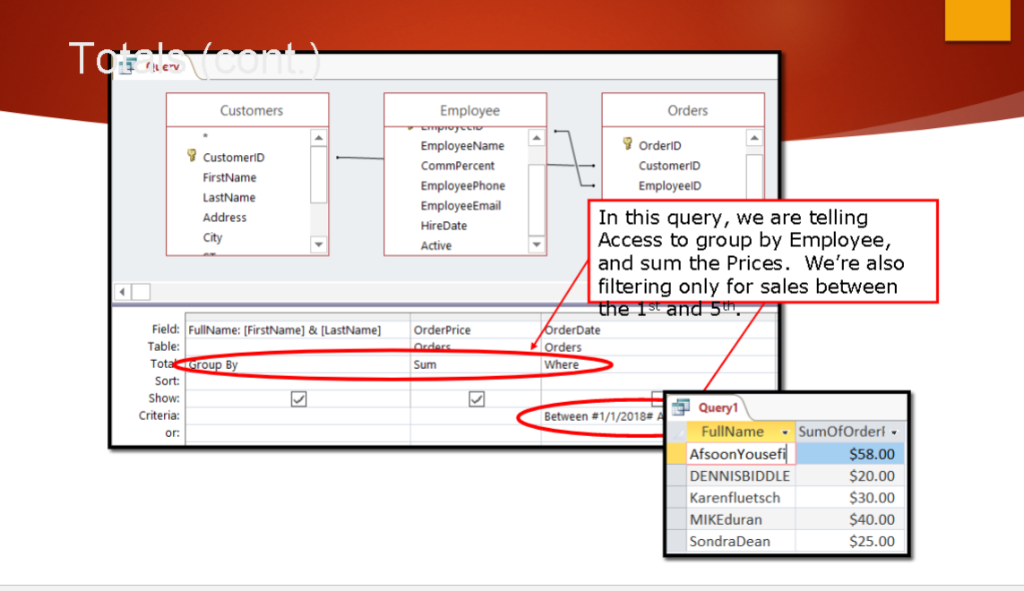Select HireDate field in Employee table
This screenshot has width=1024, height=591.
click(443, 225)
